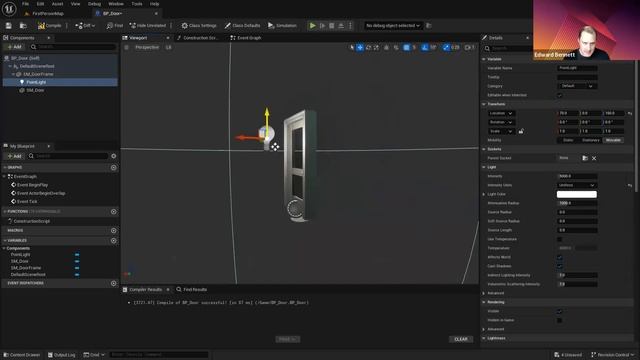Click the Unreal Engine logo icon
The width and height of the screenshot is (640, 360).
pos(9,8)
